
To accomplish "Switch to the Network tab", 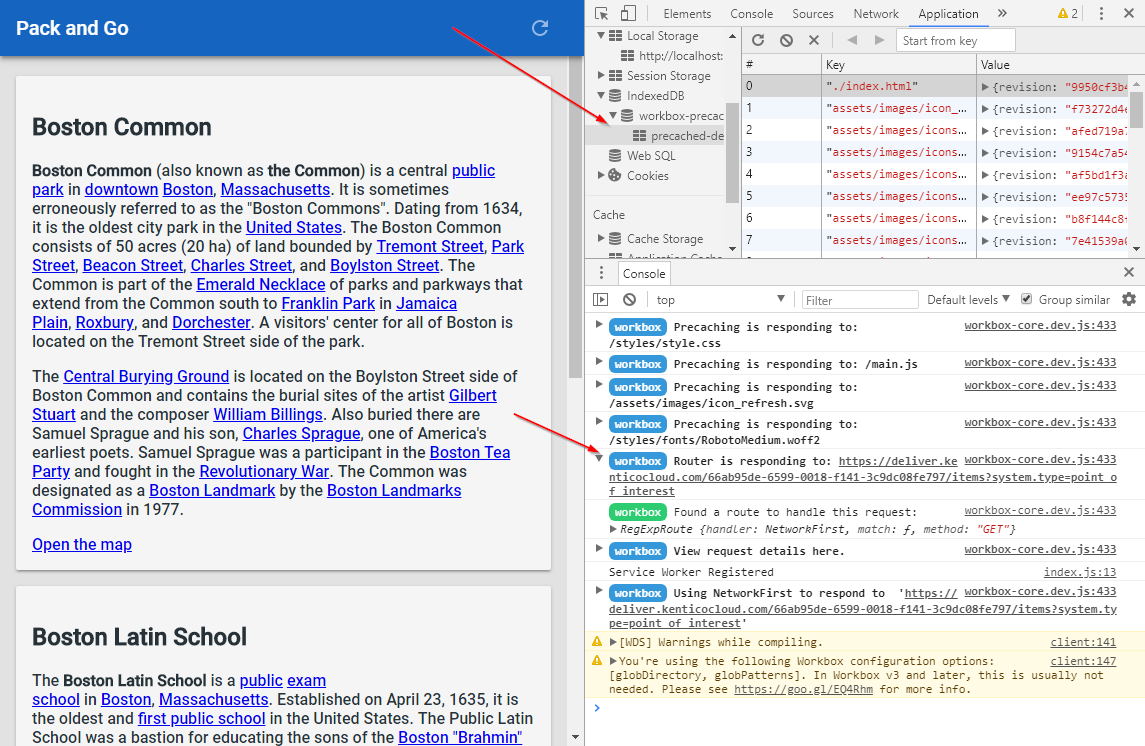I will pos(876,14).
